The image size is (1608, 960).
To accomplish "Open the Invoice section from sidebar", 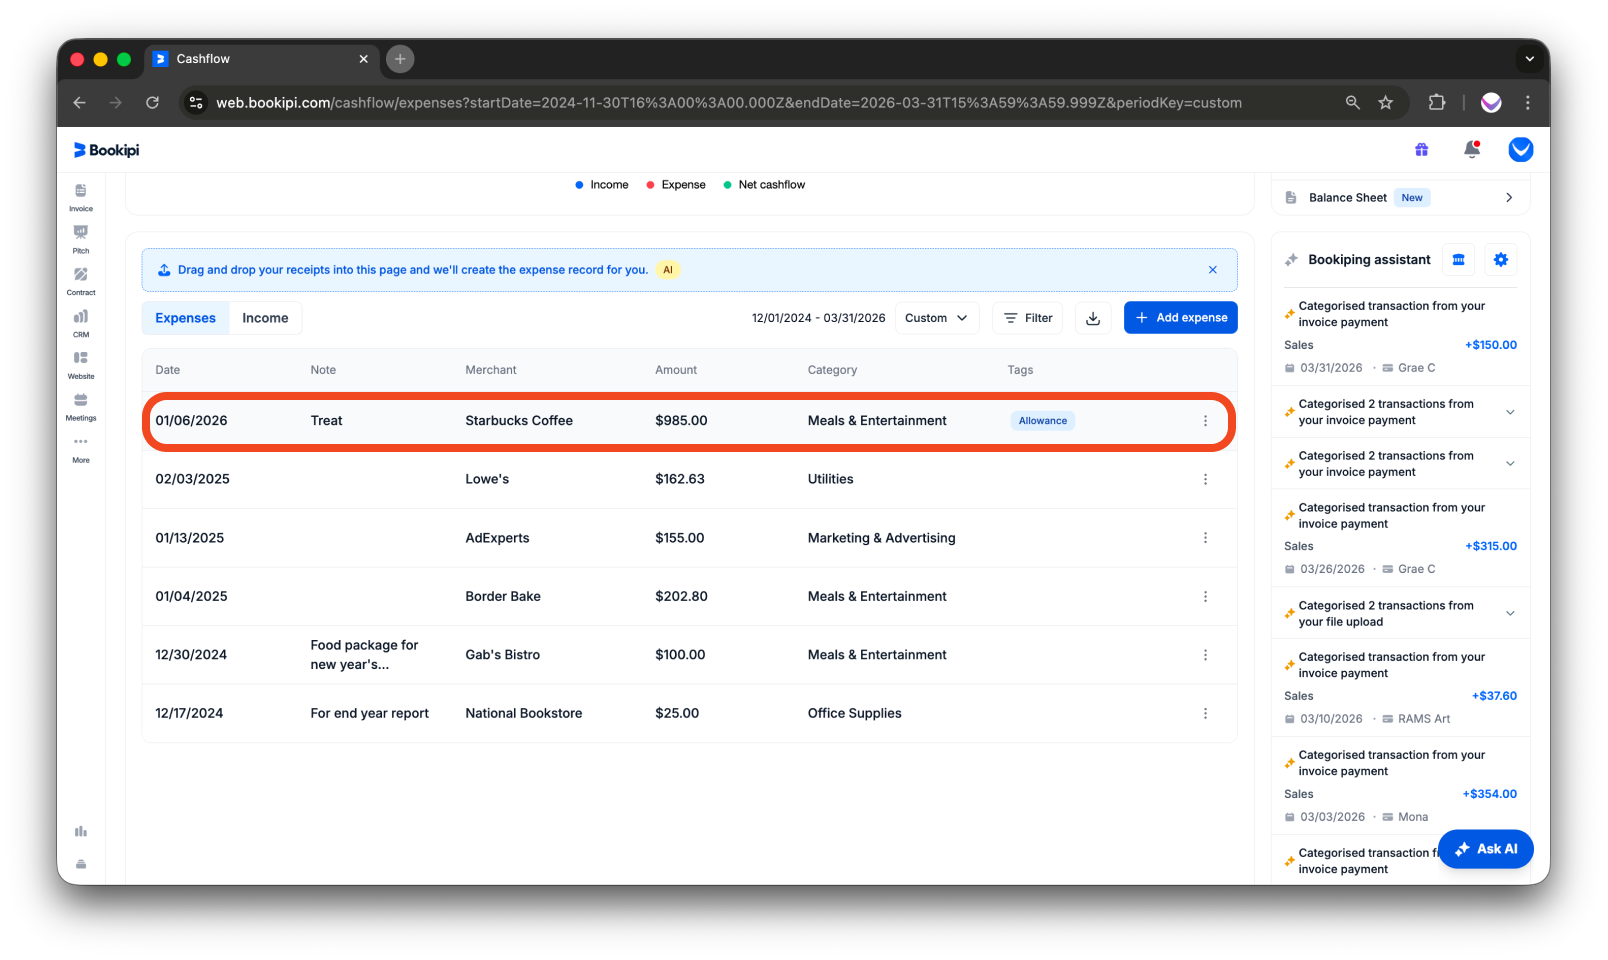I will click(x=81, y=197).
